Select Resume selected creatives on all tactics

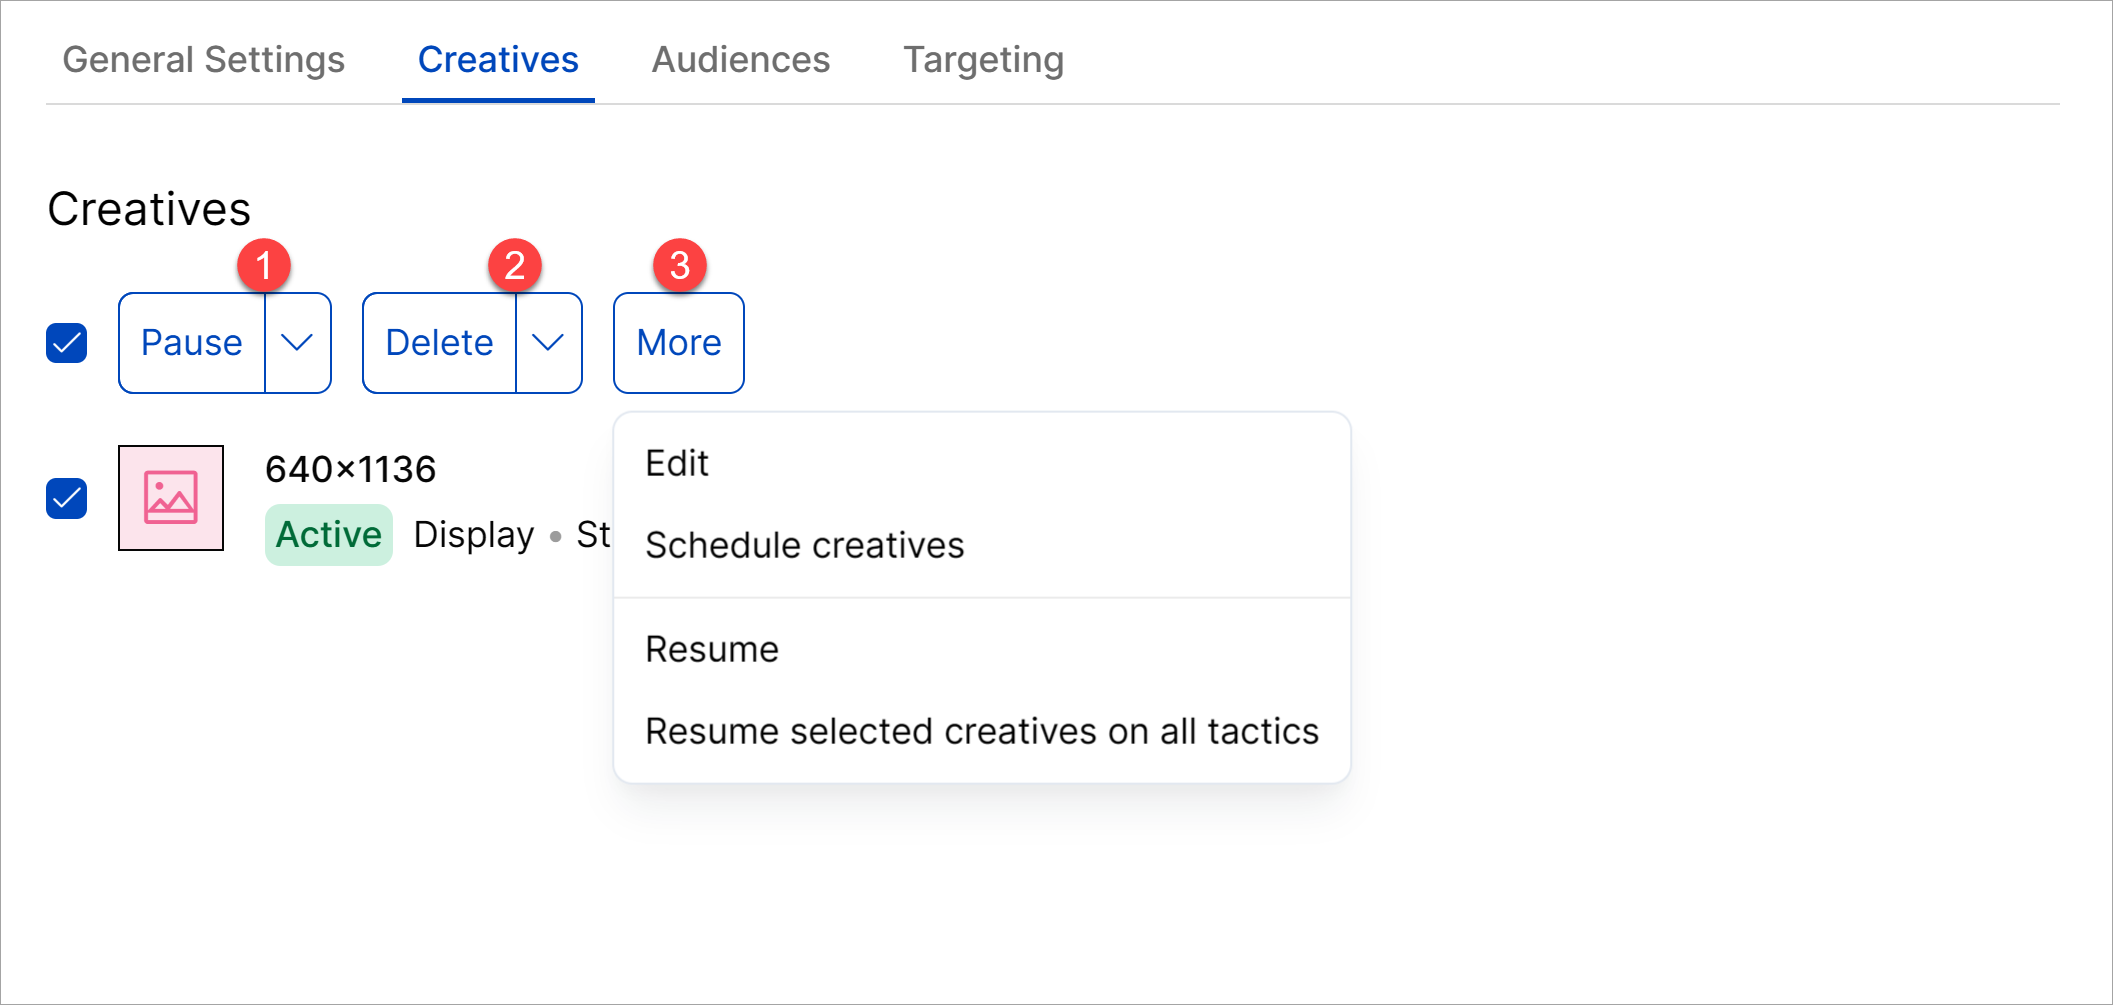tap(981, 732)
